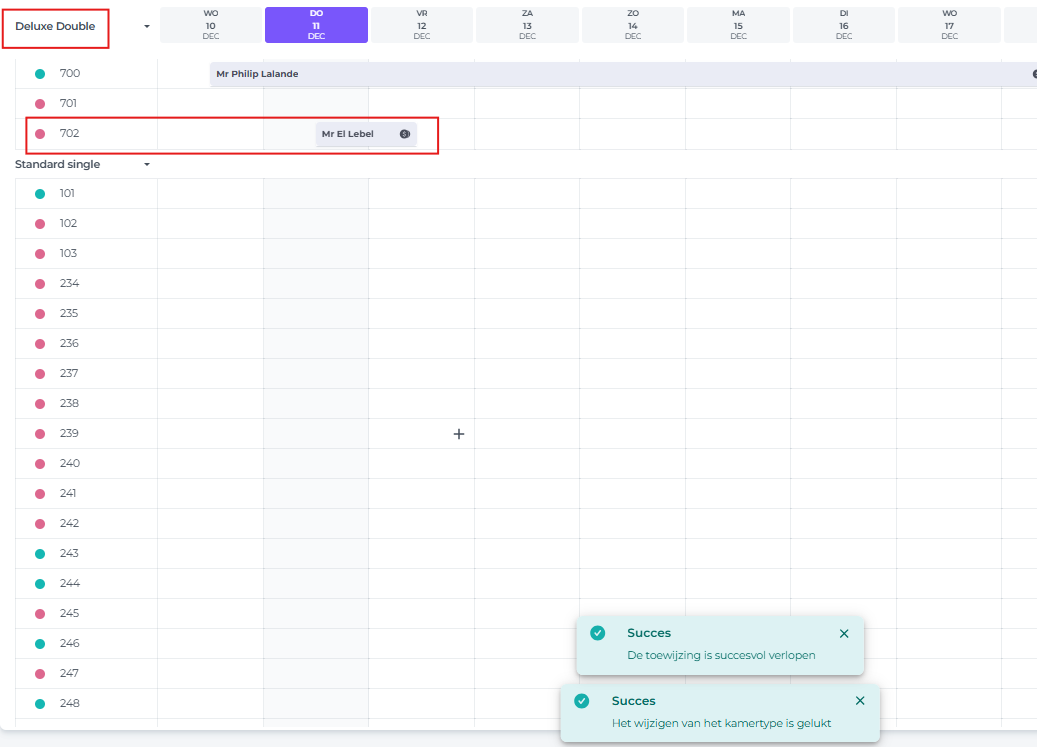Select the highlighted DO 11 DEC date header
This screenshot has height=747, width=1037.
(x=316, y=25)
